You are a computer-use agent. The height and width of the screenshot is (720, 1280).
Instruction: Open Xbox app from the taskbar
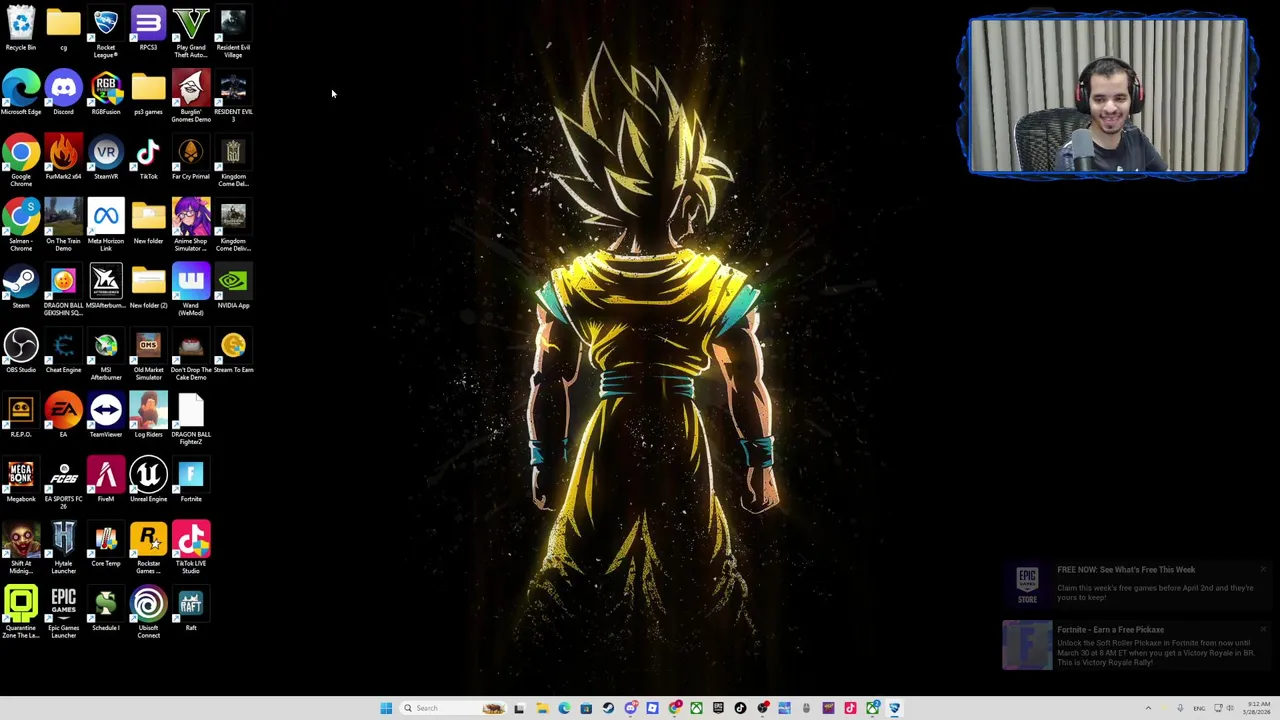pyautogui.click(x=697, y=708)
